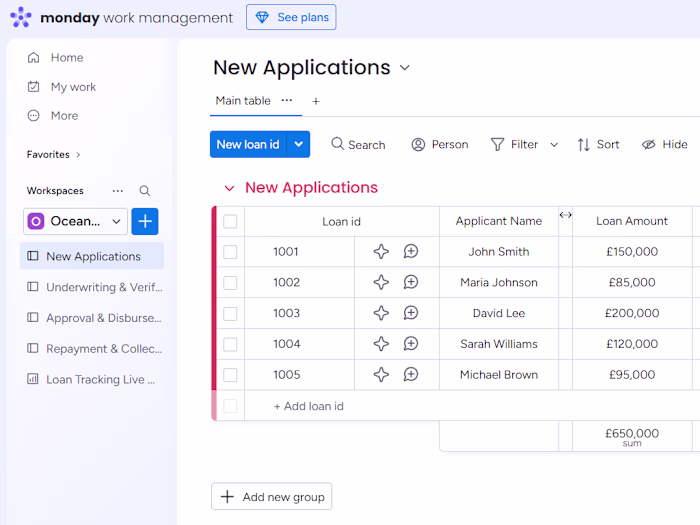
Task: Collapse the New Applications group chevron
Action: (230, 188)
